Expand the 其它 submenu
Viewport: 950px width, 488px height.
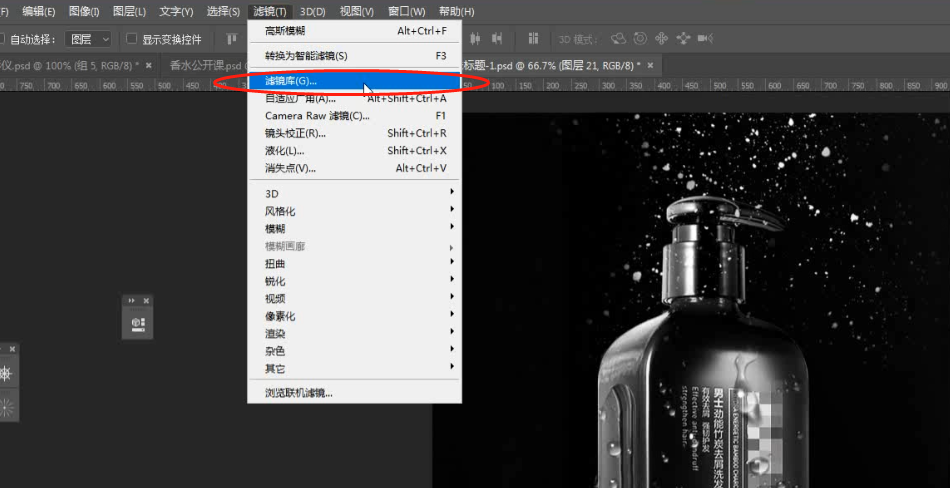(x=354, y=369)
